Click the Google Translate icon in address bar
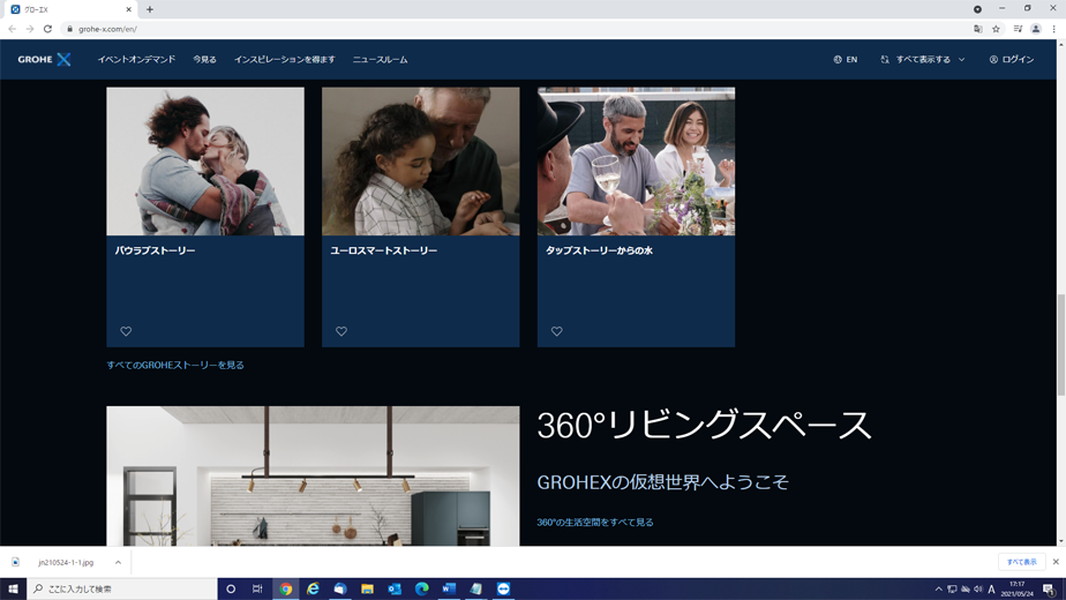 click(x=978, y=29)
